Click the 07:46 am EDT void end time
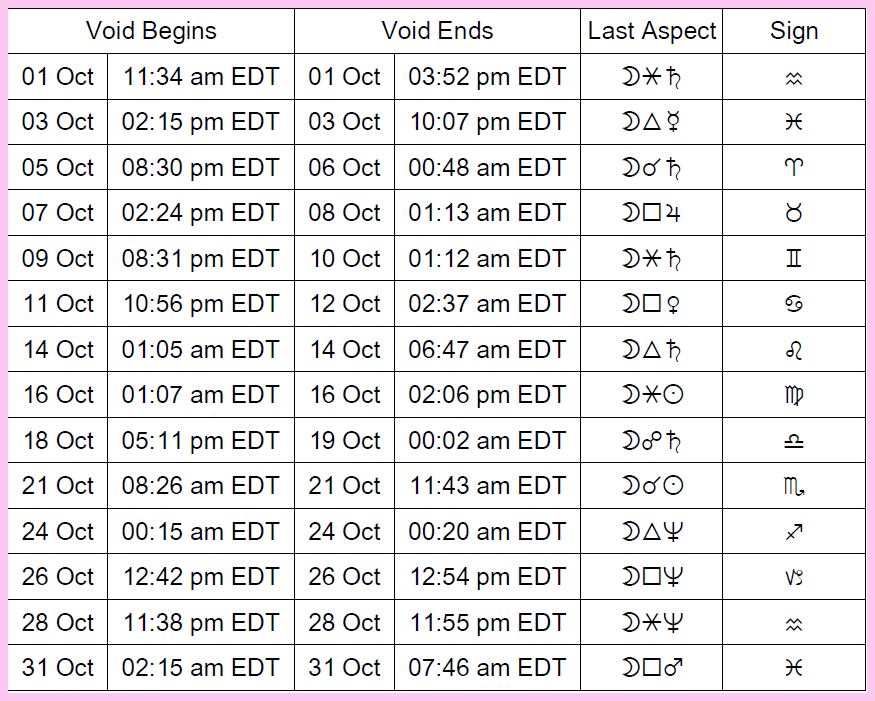 pos(487,667)
